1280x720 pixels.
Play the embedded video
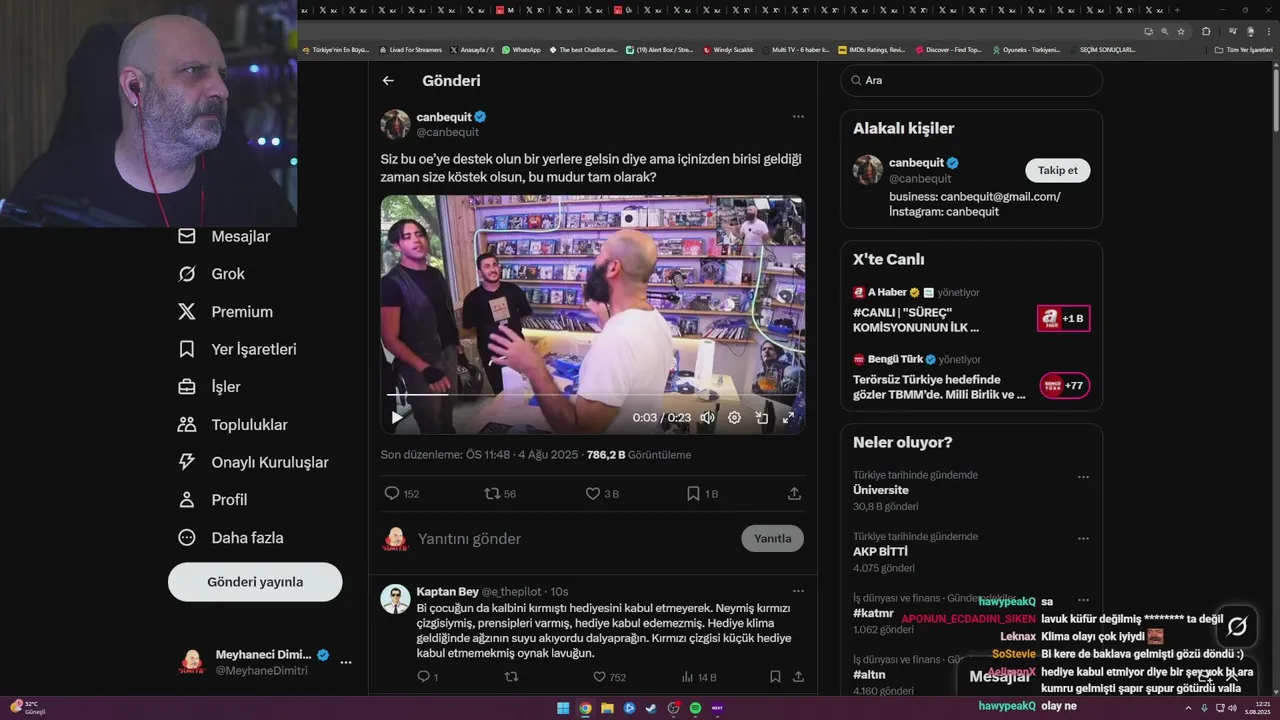coord(397,418)
